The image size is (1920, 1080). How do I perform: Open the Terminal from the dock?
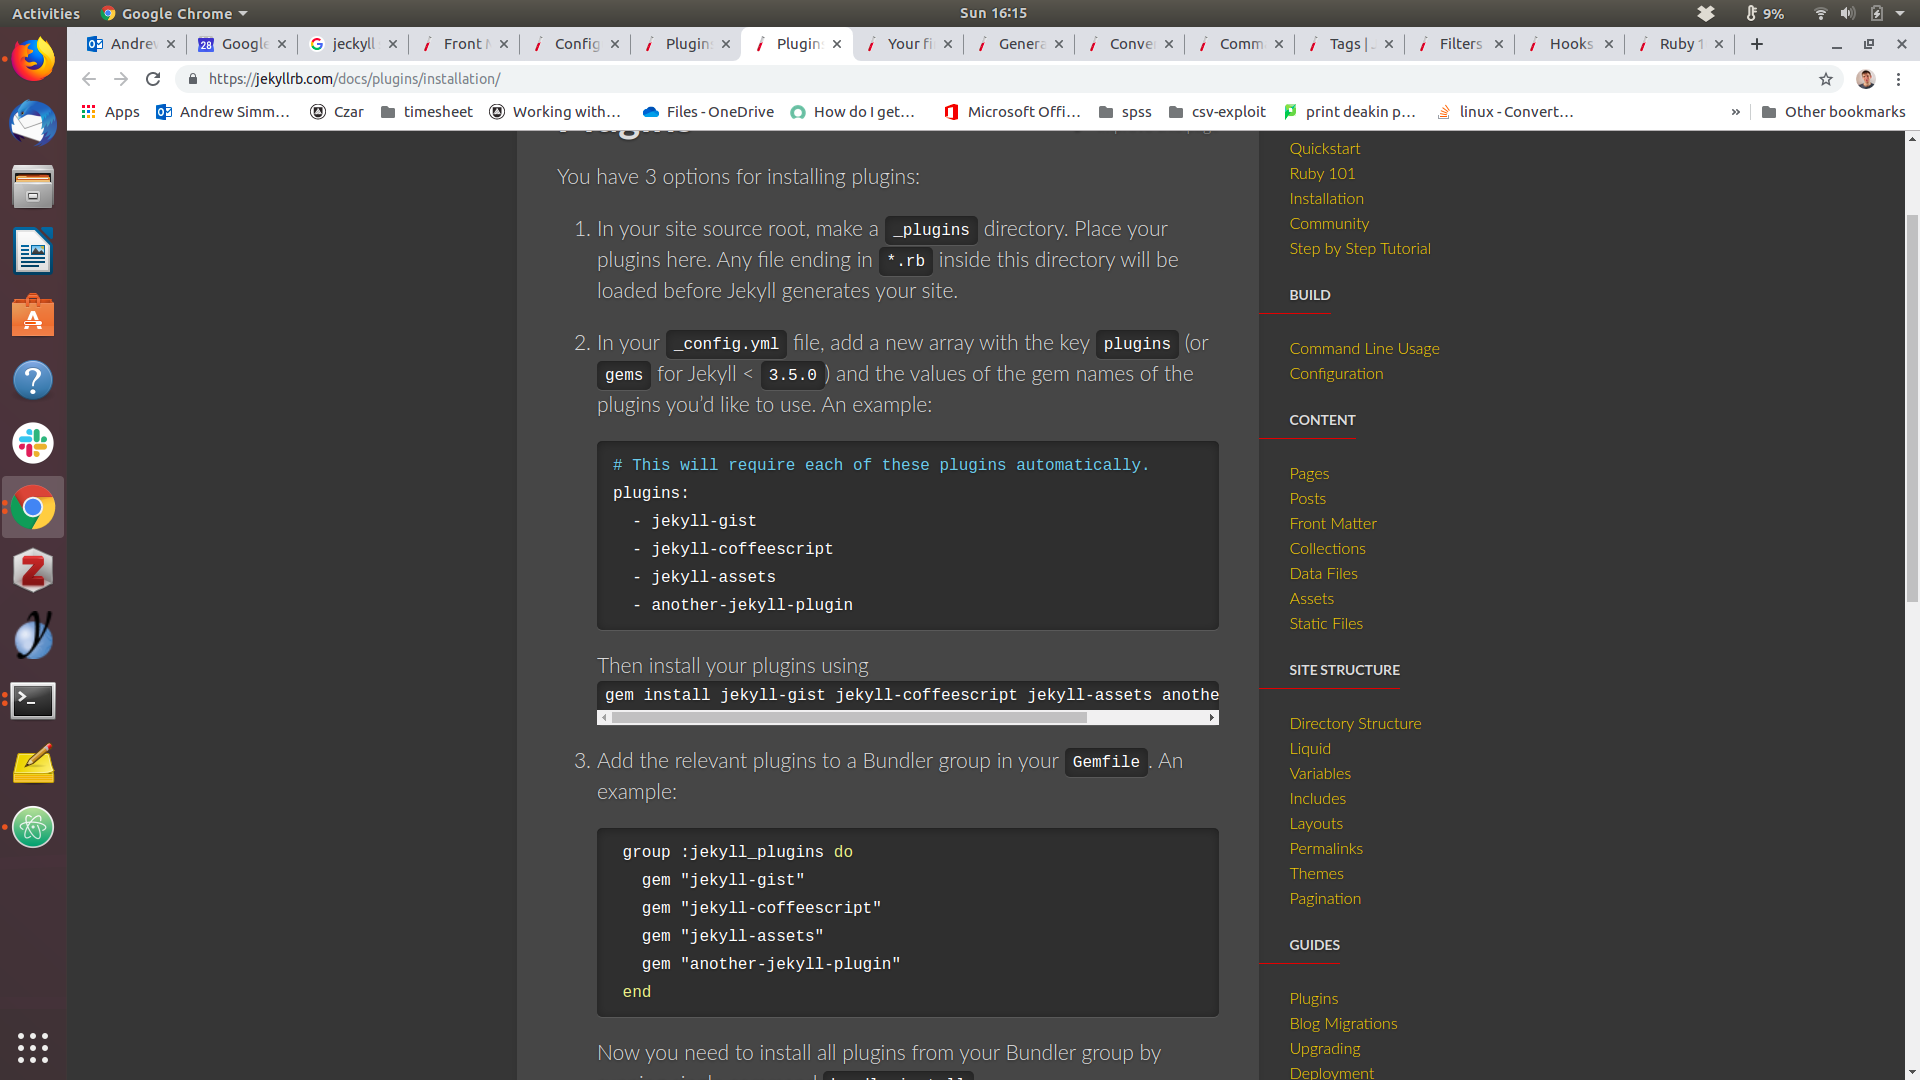coord(33,700)
